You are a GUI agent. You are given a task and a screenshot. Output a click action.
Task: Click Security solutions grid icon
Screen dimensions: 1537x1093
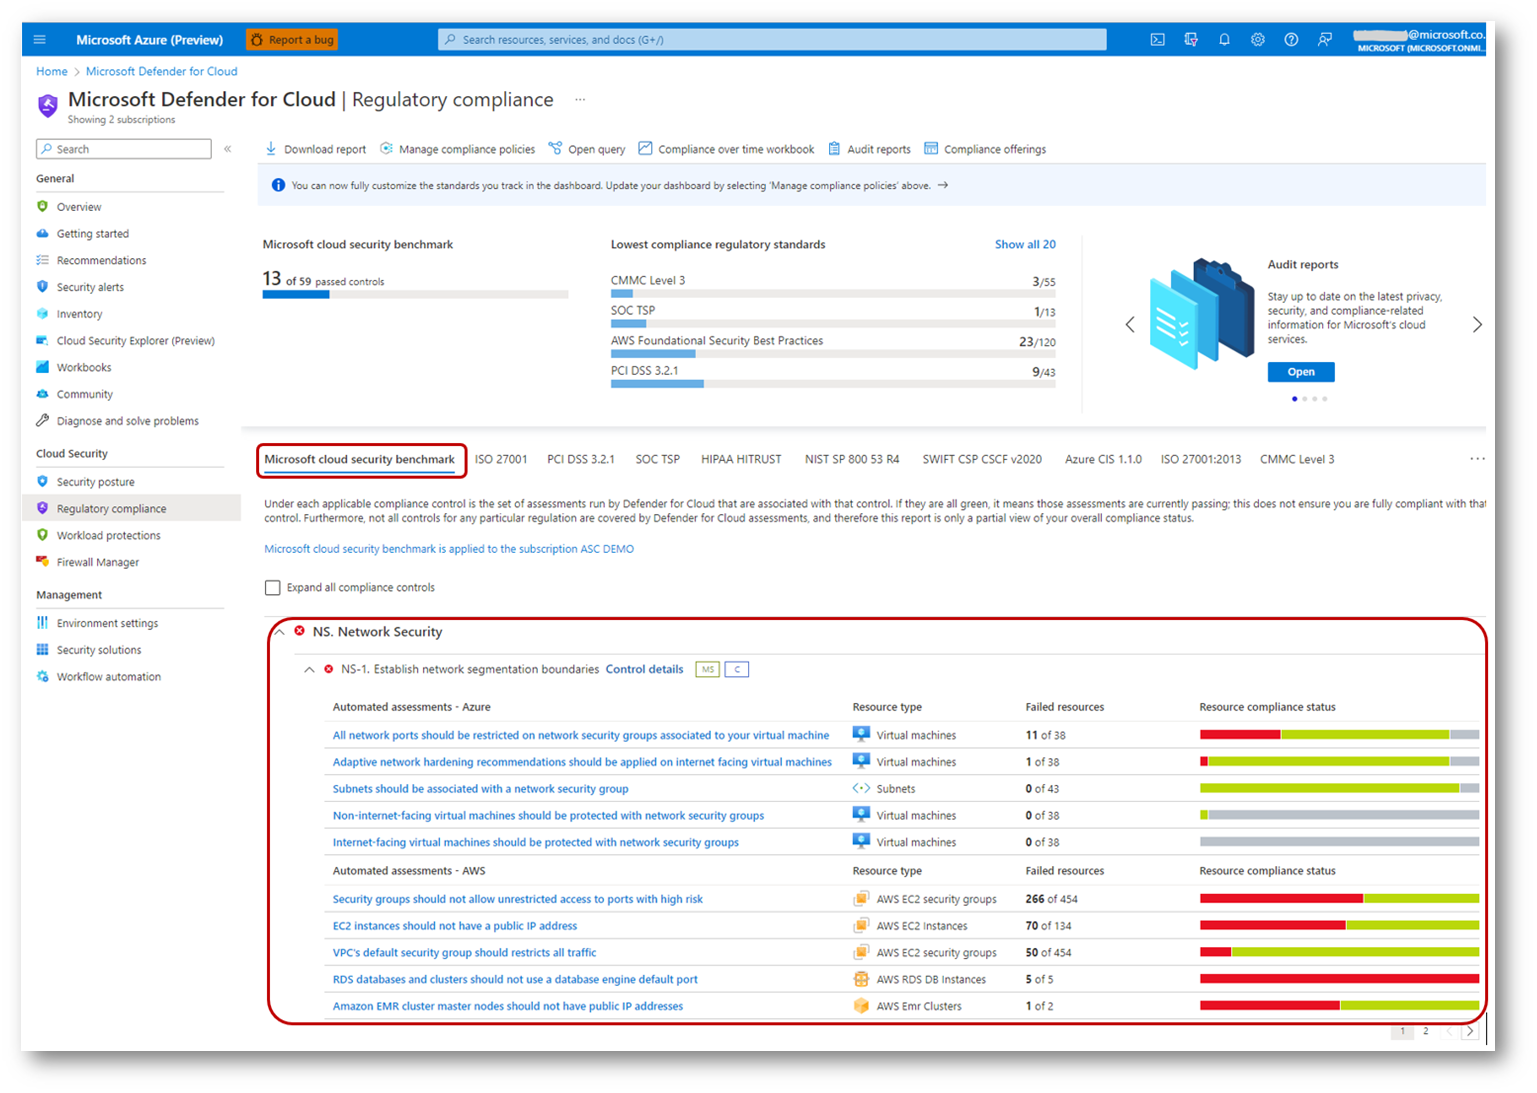tap(42, 649)
